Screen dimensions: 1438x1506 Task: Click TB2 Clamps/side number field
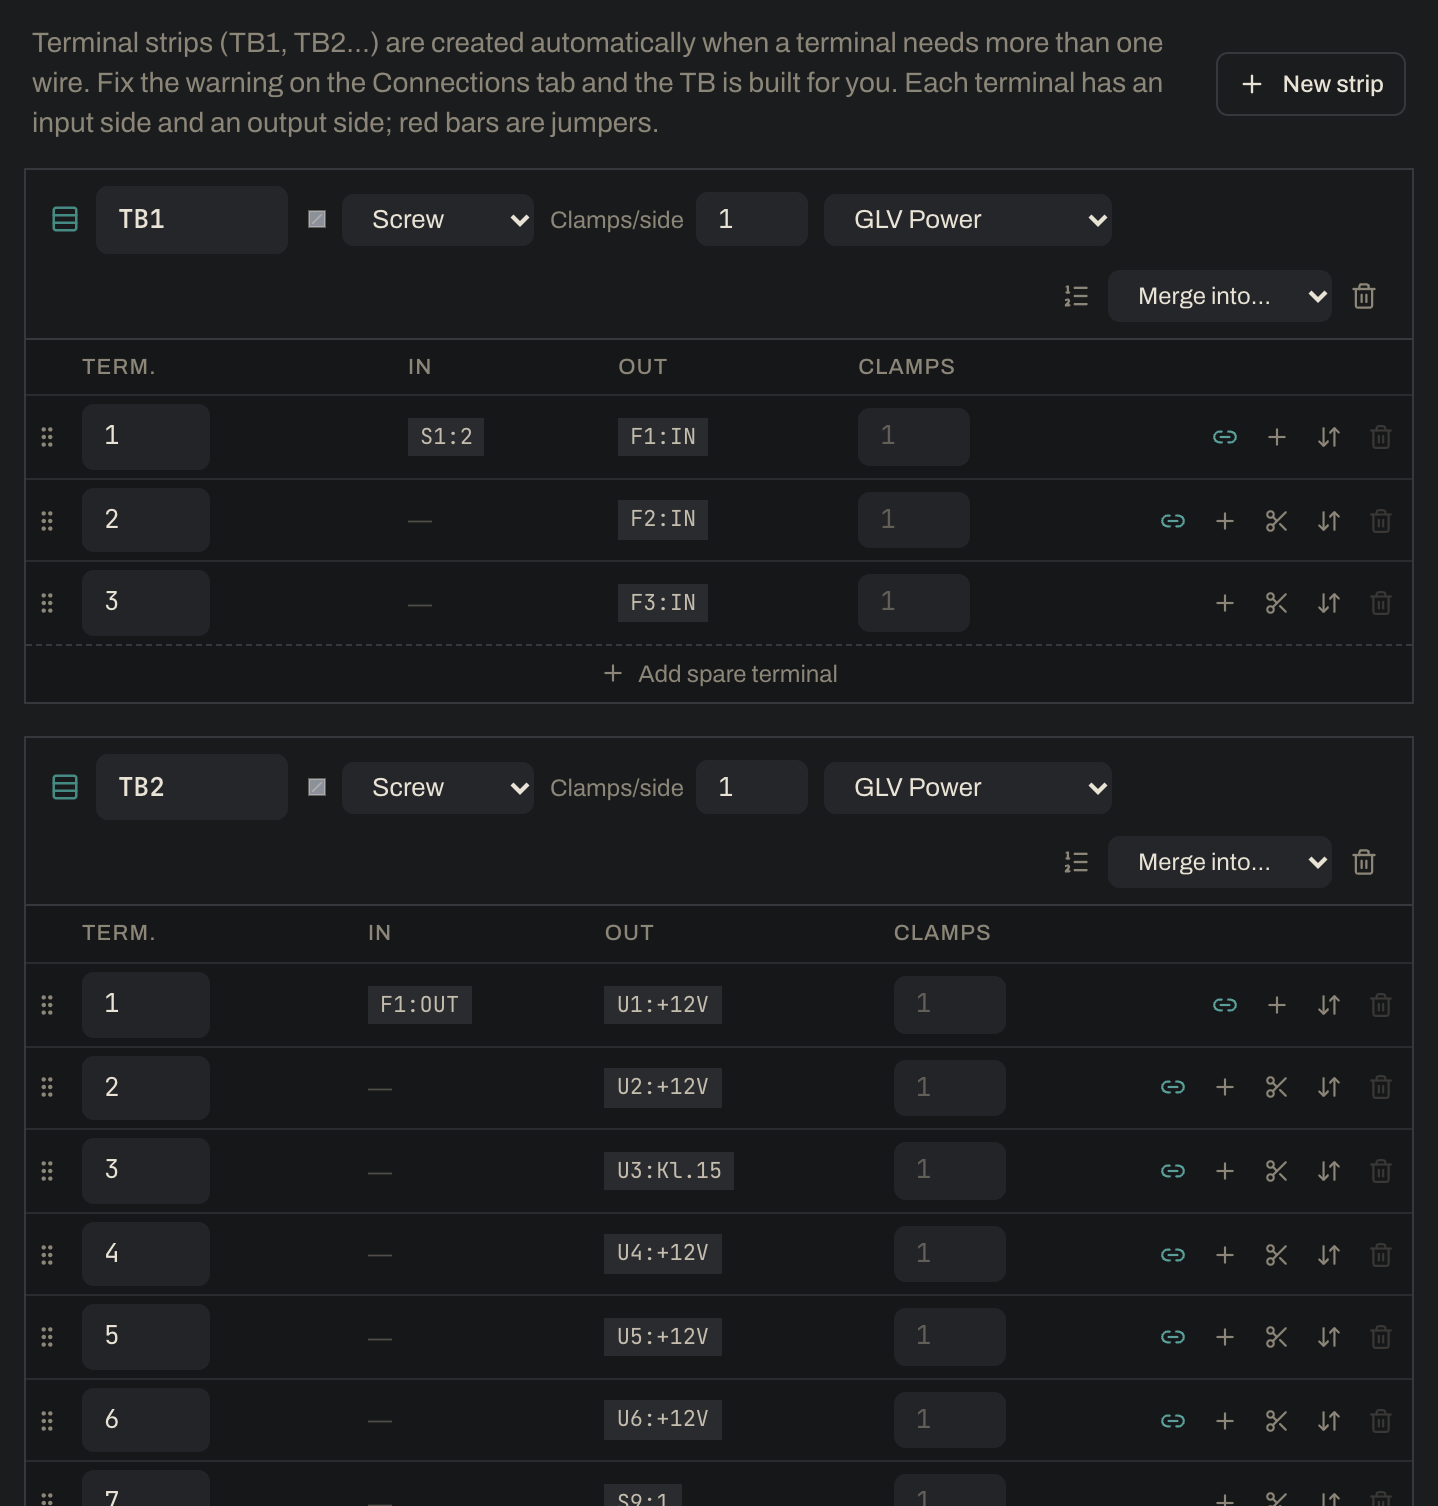click(x=752, y=787)
